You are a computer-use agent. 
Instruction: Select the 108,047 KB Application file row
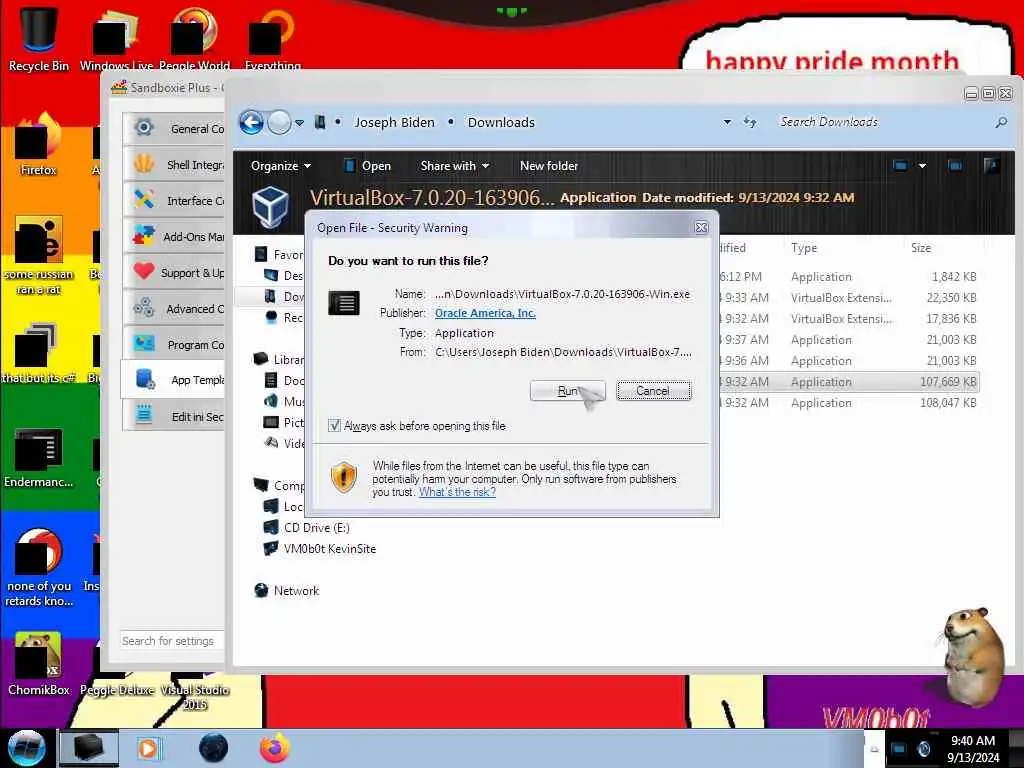click(849, 403)
